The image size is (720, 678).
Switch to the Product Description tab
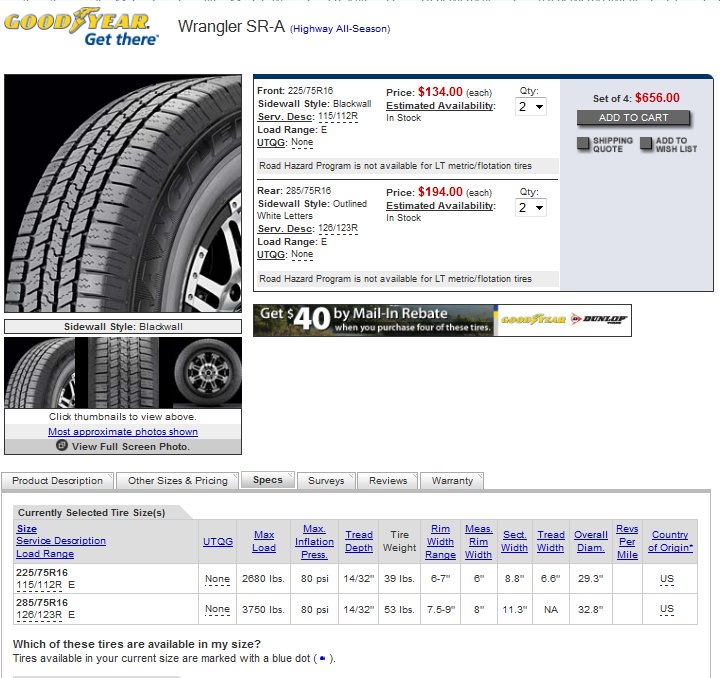(57, 481)
